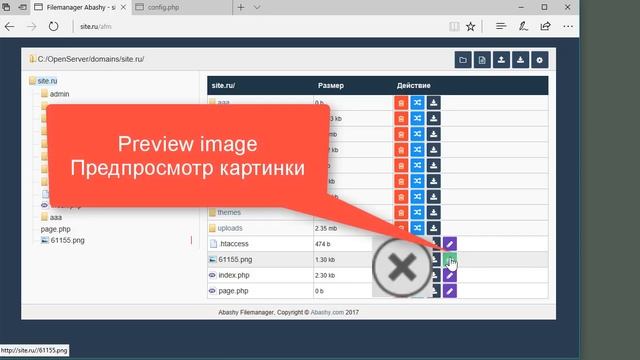This screenshot has height=360, width=640.
Task: Open the browser Hub icon
Action: (x=501, y=27)
